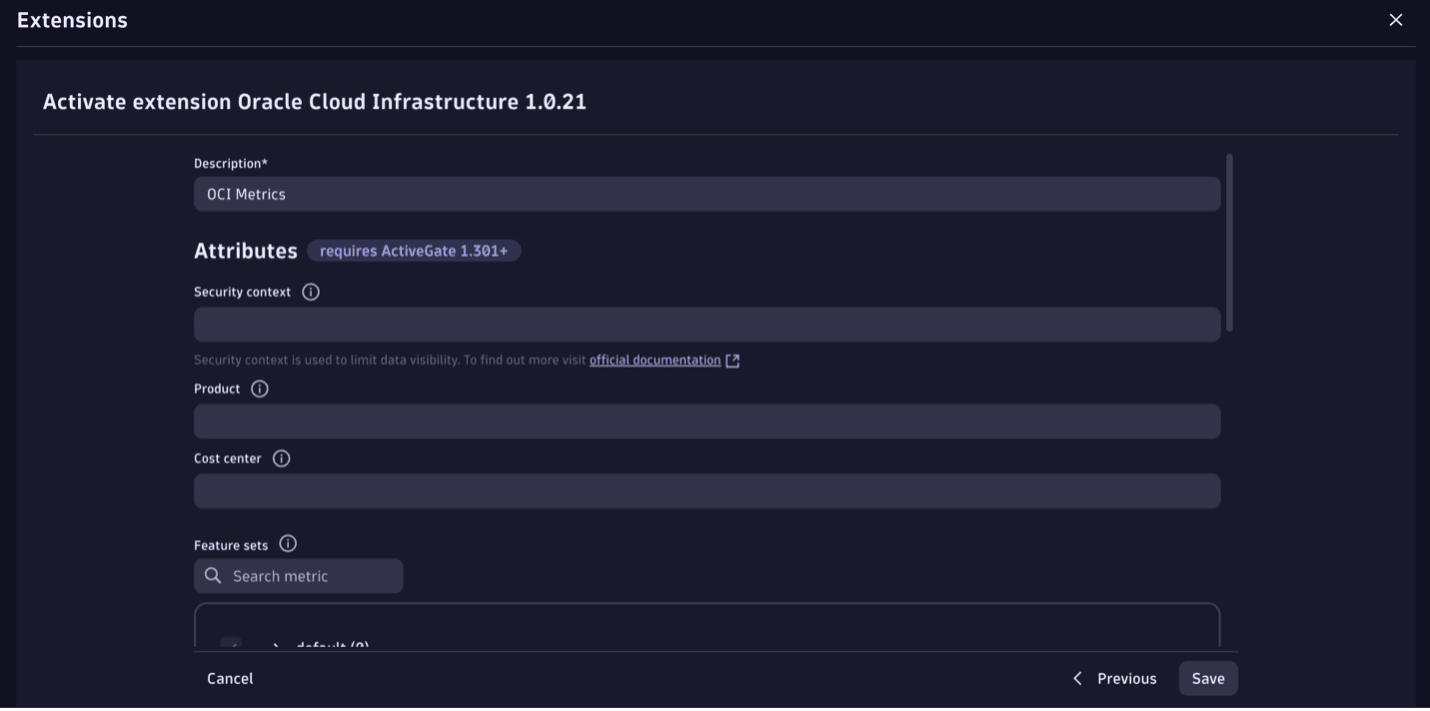Cancel the extension activation
Screen dimensions: 1430x711
tap(230, 678)
